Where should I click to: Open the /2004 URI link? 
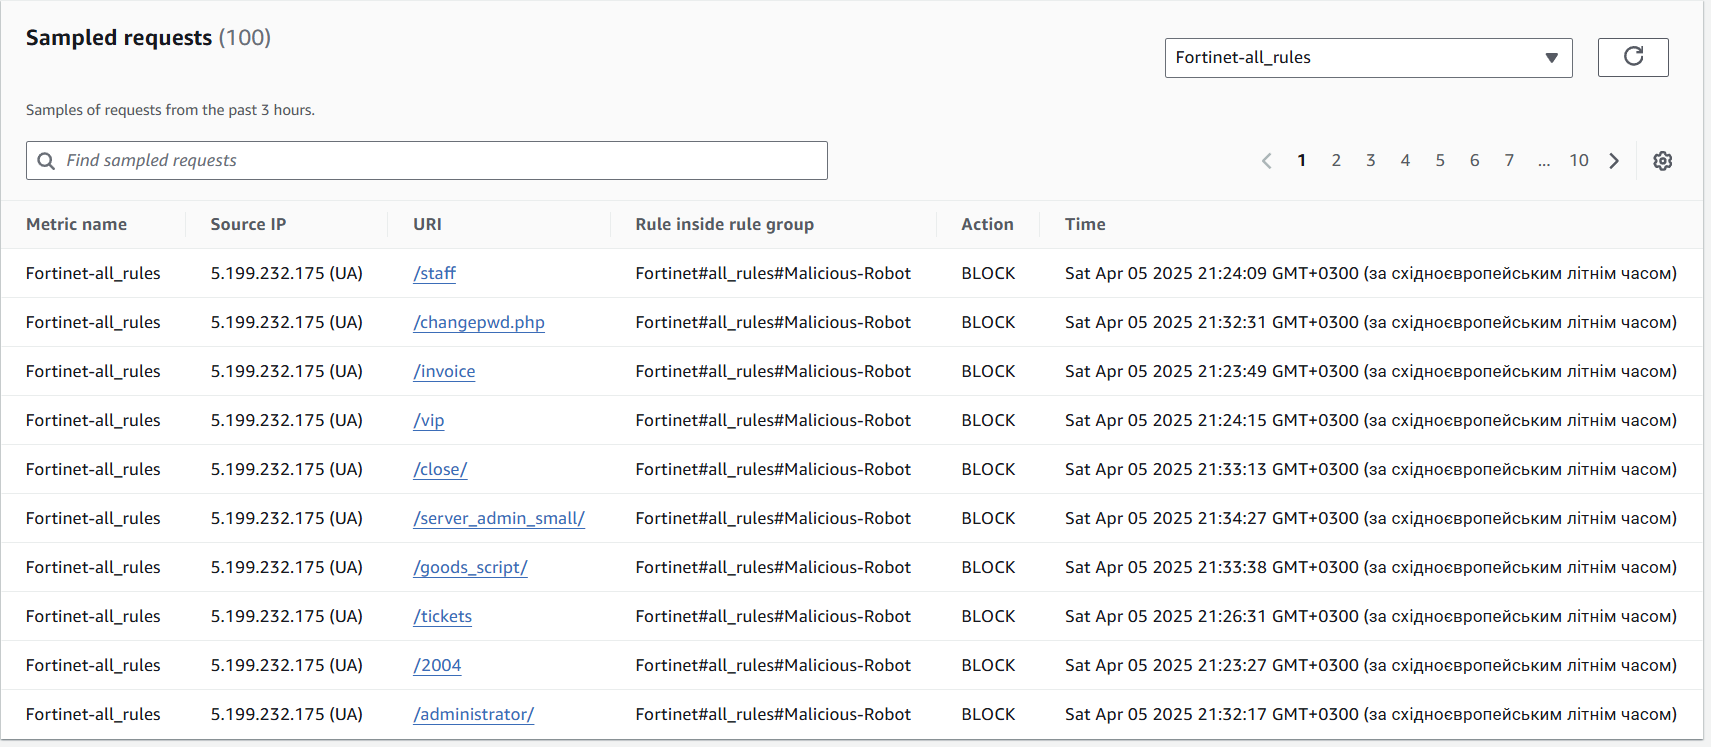(437, 665)
